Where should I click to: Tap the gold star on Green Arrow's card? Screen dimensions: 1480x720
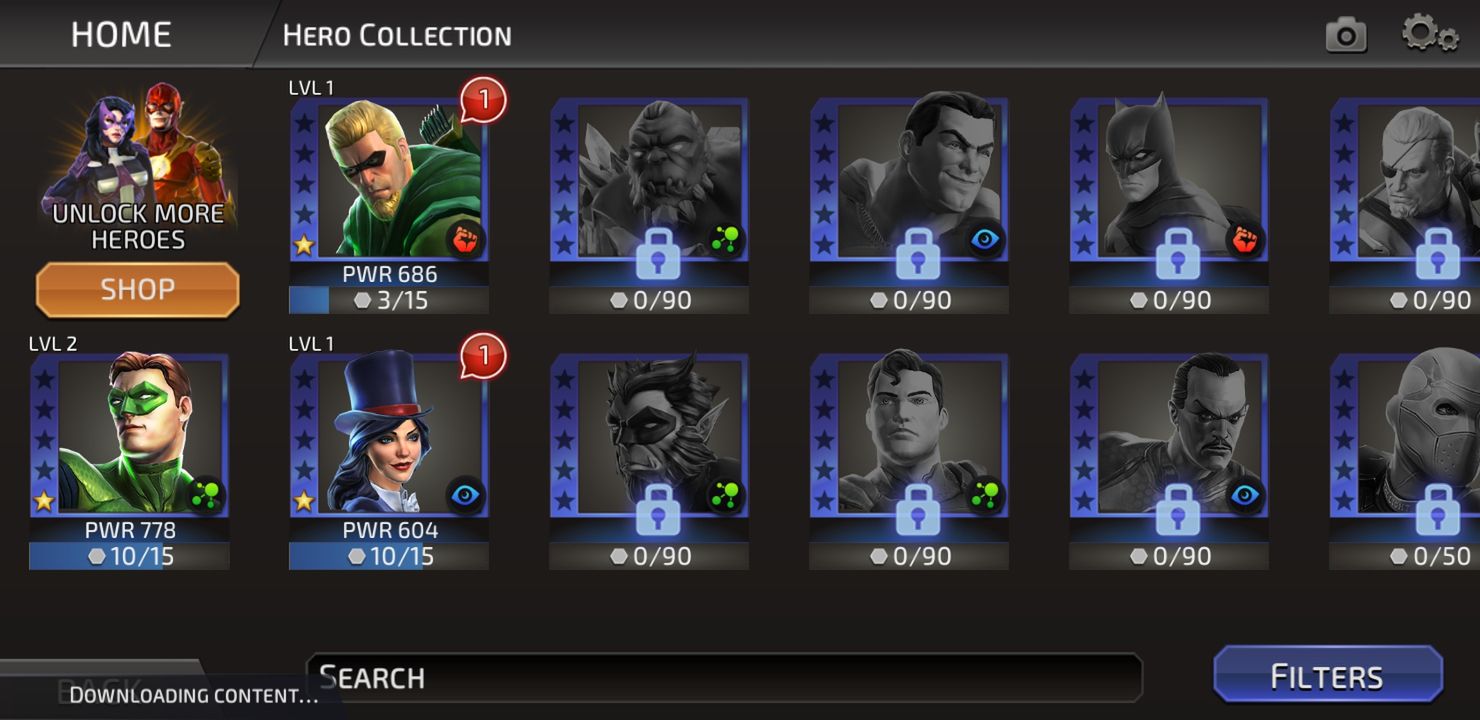[303, 245]
